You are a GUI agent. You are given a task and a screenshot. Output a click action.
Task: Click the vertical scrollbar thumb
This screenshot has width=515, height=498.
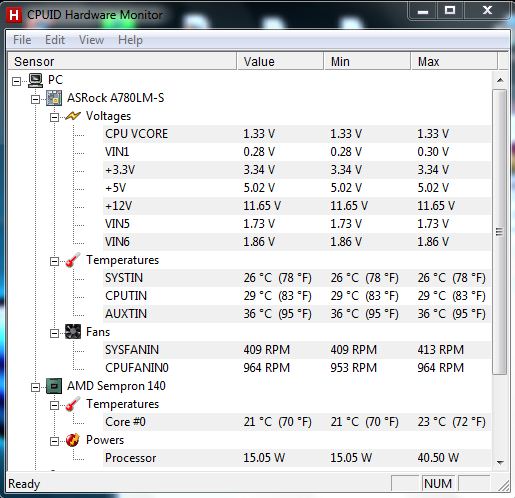[x=500, y=232]
